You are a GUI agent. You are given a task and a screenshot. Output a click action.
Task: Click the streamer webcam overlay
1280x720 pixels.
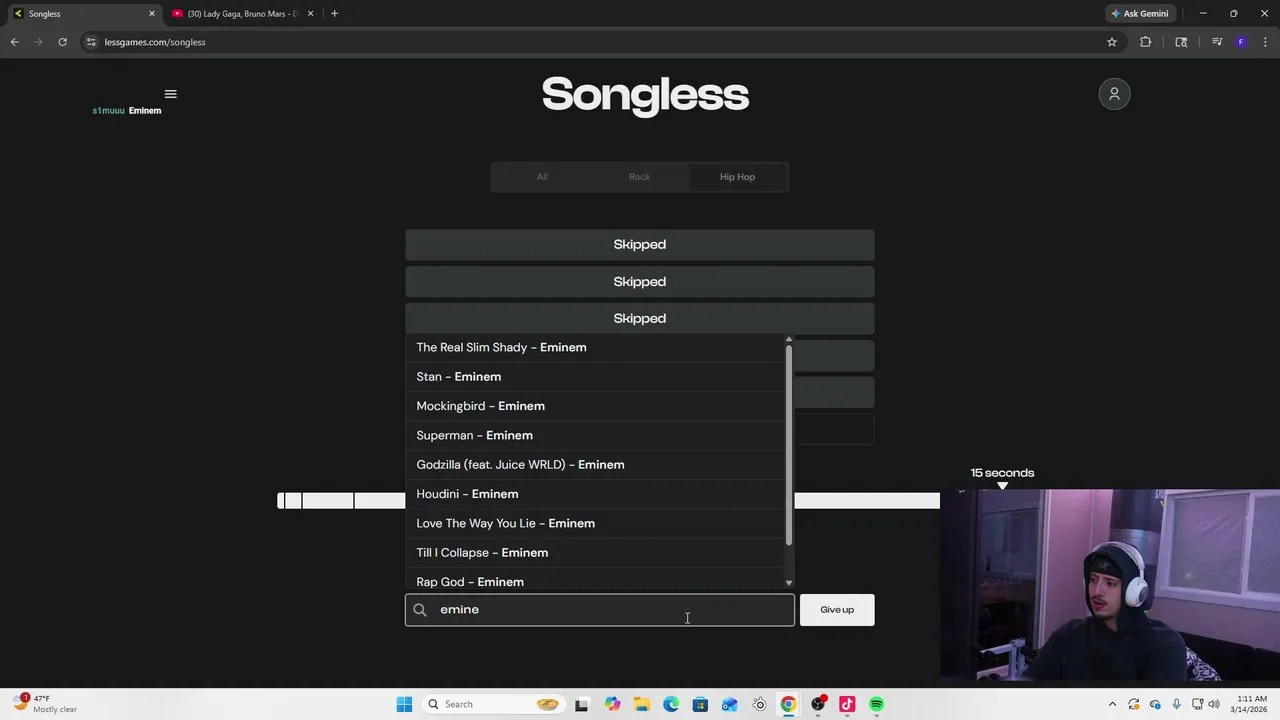1110,585
